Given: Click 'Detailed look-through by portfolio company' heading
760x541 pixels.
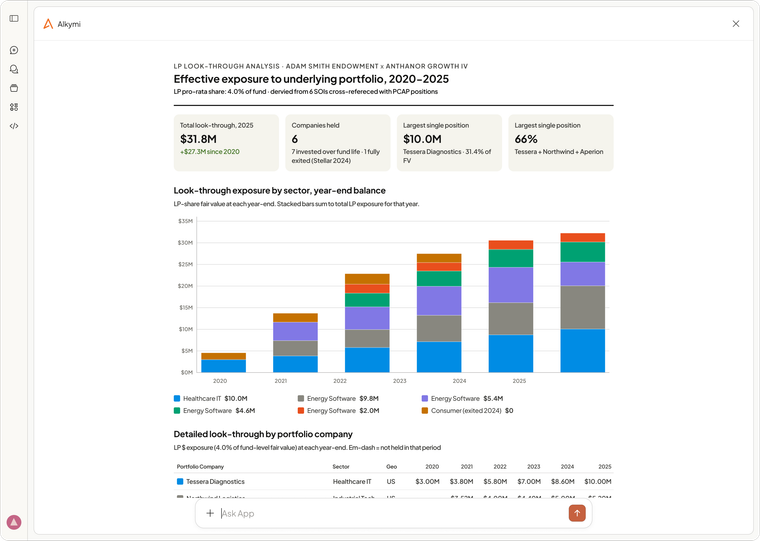Looking at the screenshot, I should point(263,434).
